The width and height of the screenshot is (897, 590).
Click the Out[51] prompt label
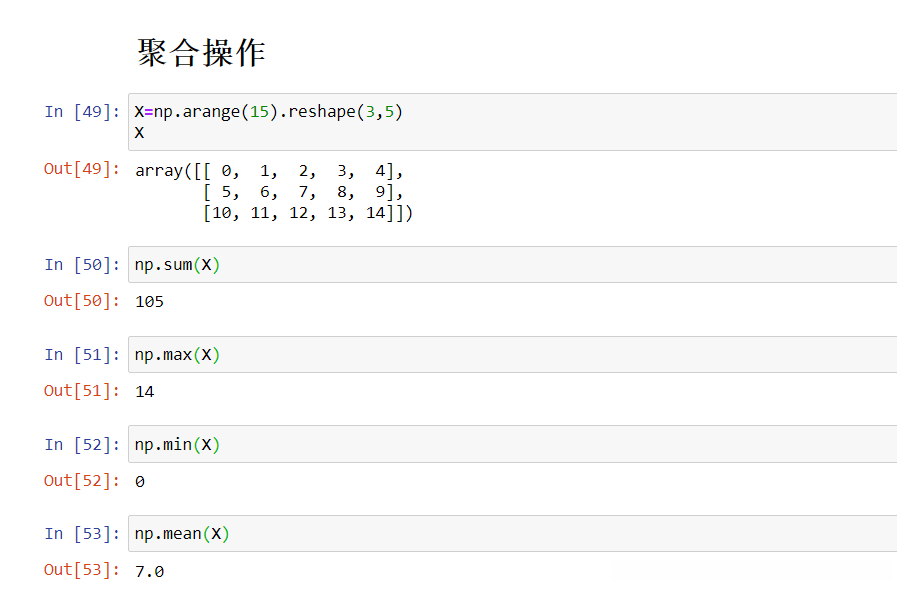coord(82,391)
